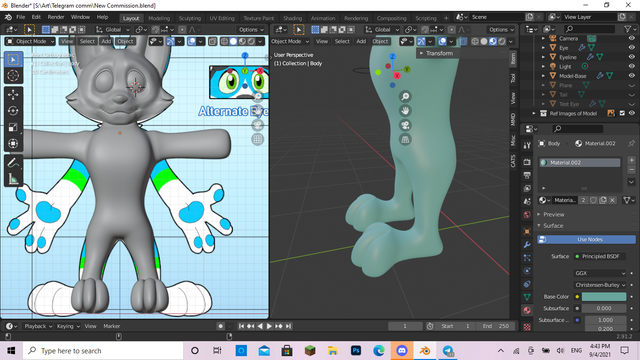Select the Move tool in left toolbar
Viewport: 640px width, 360px height.
coord(13,95)
